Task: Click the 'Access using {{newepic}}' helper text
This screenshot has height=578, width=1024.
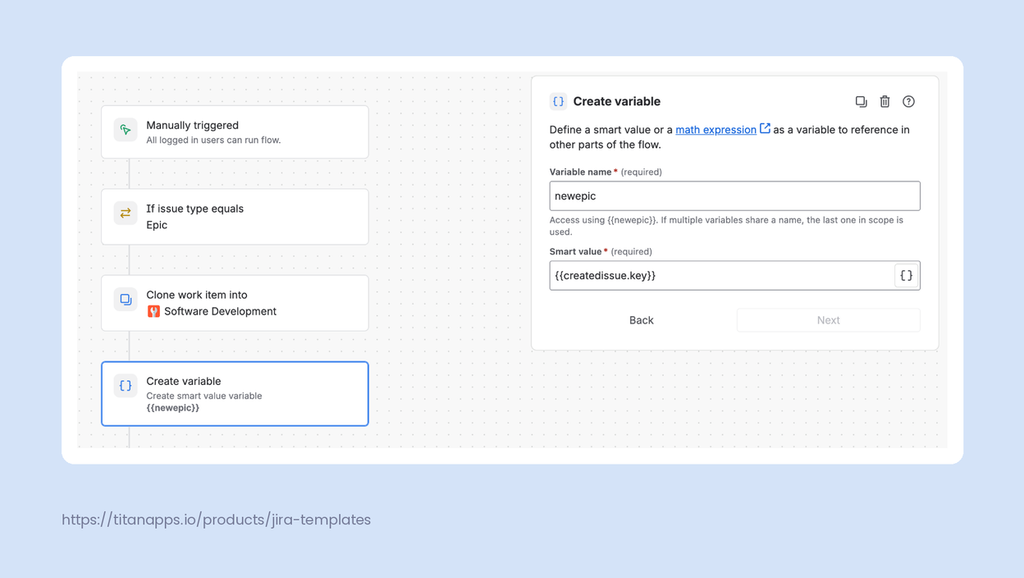Action: 726,226
